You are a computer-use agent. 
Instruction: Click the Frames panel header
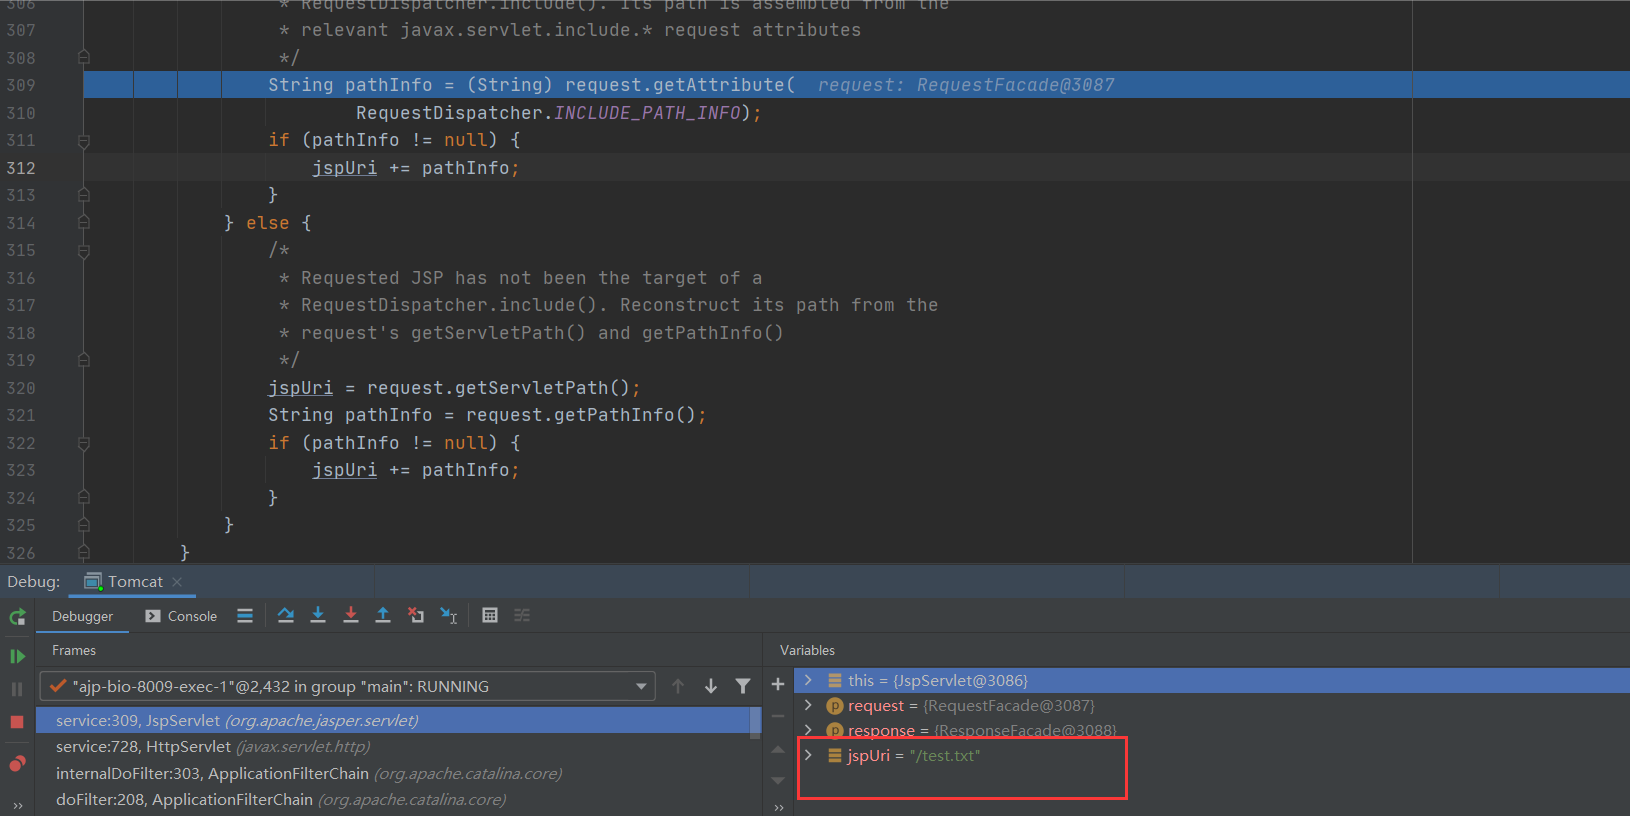tap(74, 650)
